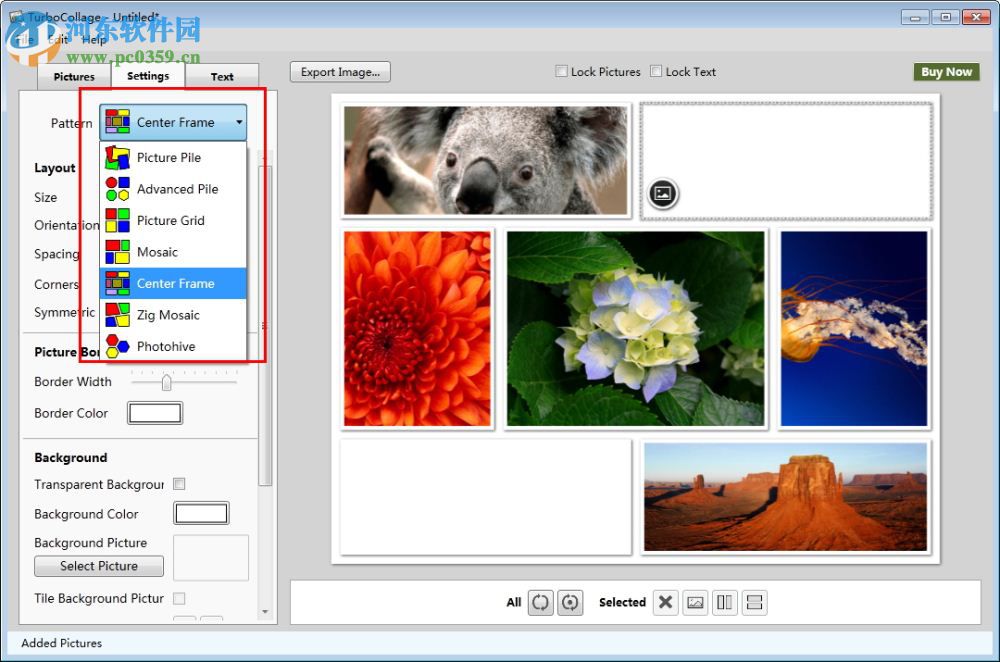Image resolution: width=1000 pixels, height=662 pixels.
Task: Switch to the Pictures tab
Action: [x=74, y=76]
